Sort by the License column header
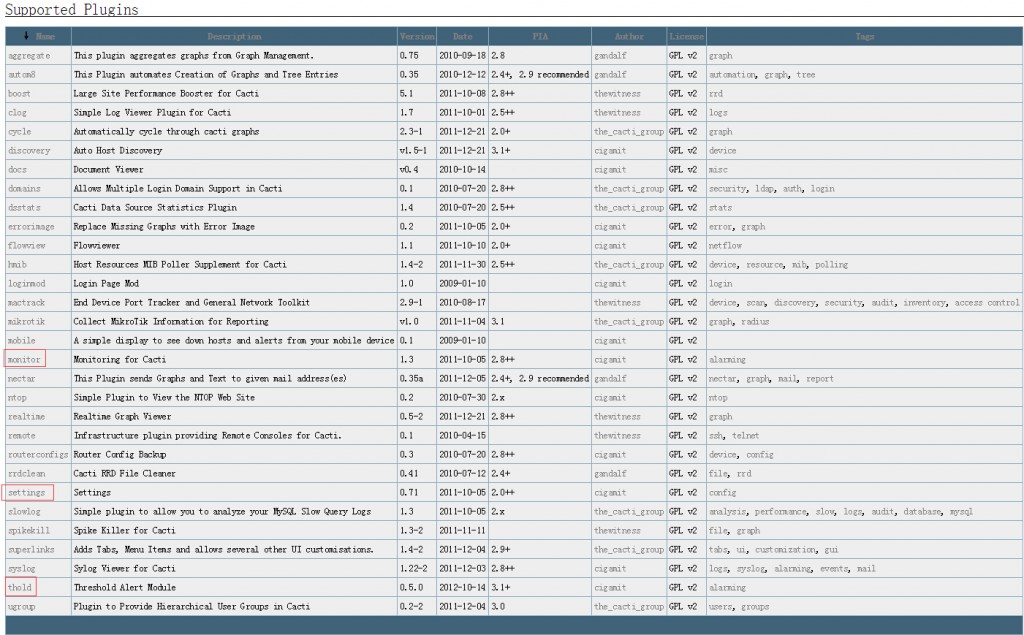This screenshot has height=635, width=1024. pyautogui.click(x=686, y=37)
